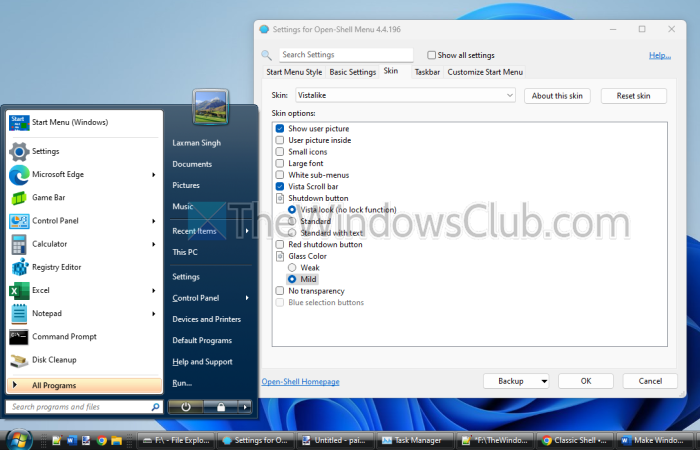The height and width of the screenshot is (450, 700).
Task: Uncheck Vista Scroll bar option
Action: coord(280,187)
